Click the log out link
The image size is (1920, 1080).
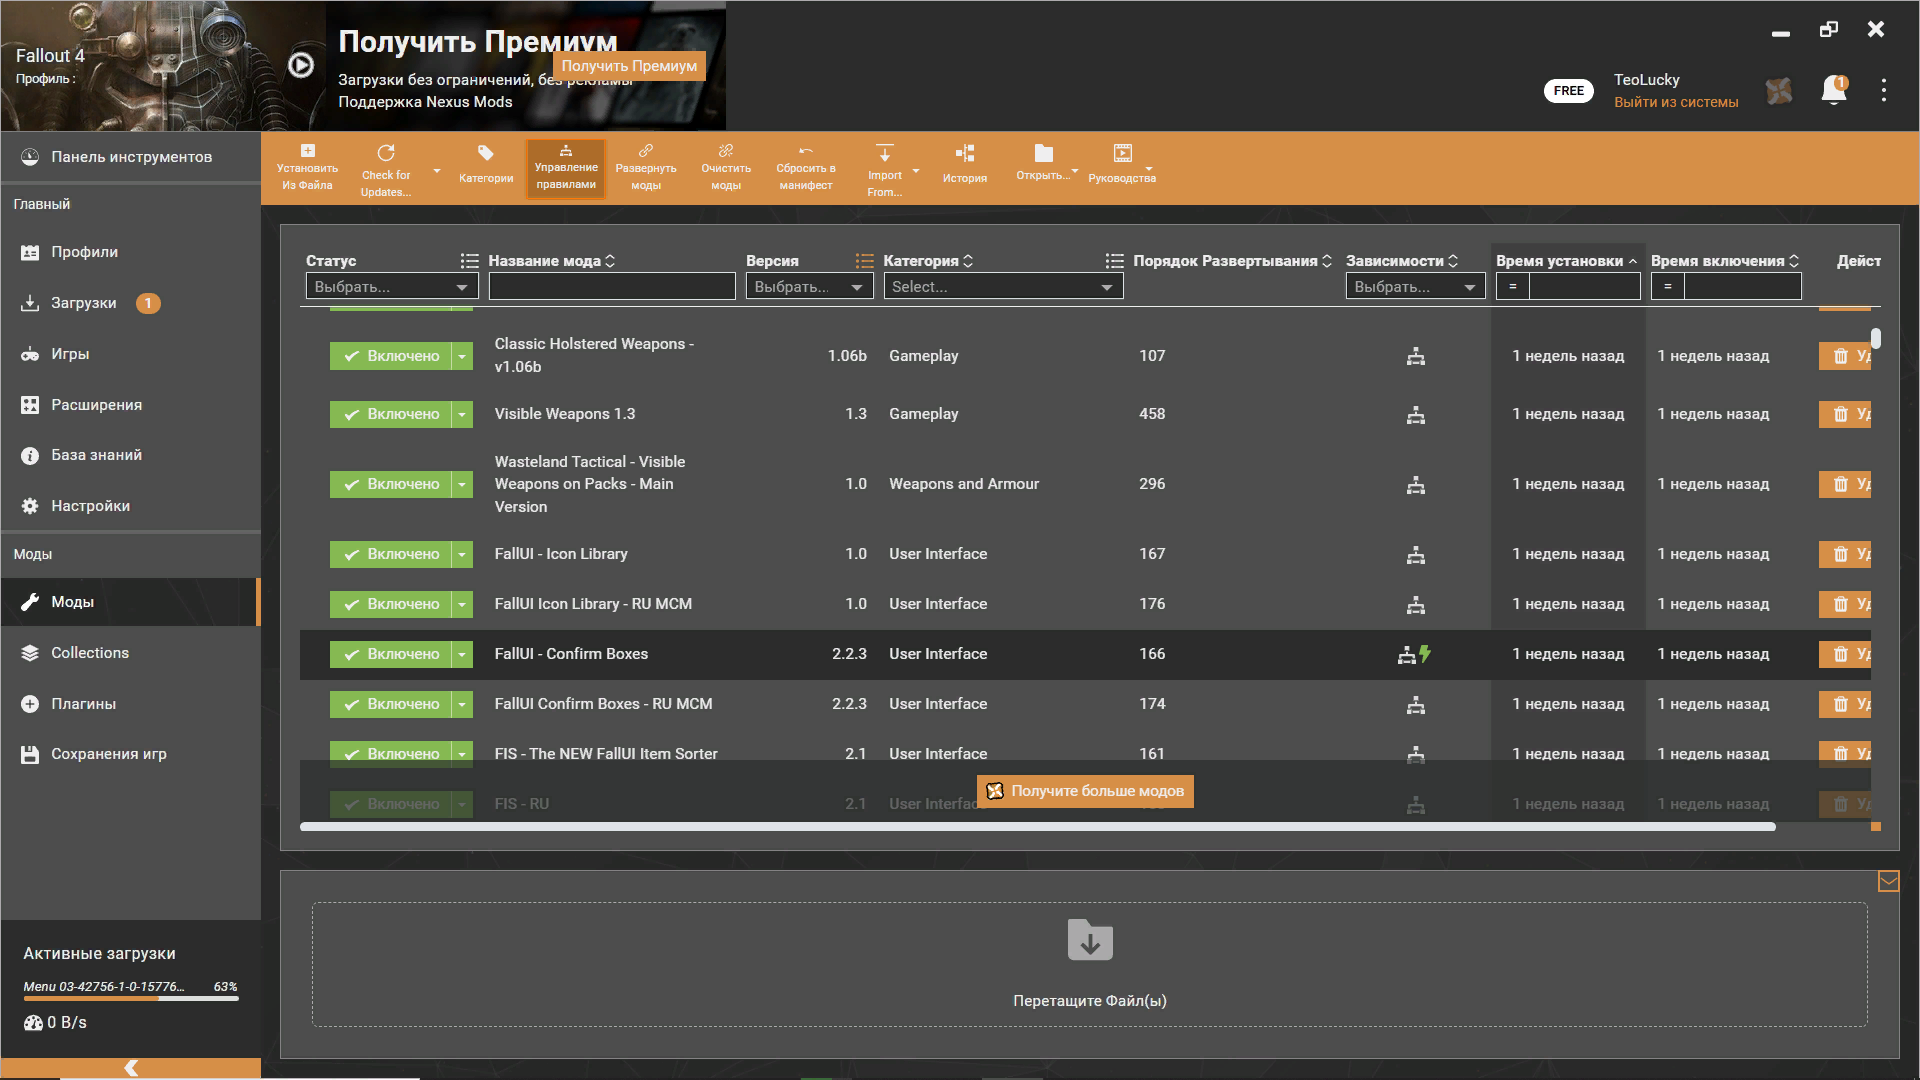pos(1675,102)
